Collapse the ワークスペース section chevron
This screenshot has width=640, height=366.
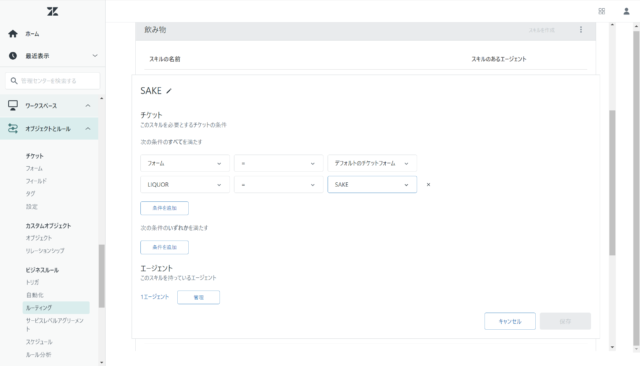pyautogui.click(x=88, y=106)
